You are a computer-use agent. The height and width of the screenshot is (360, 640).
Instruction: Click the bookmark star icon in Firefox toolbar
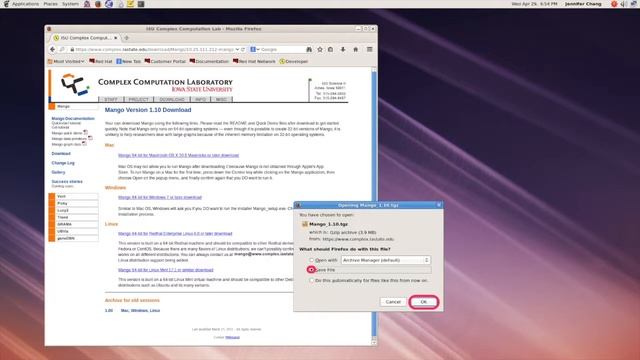(x=320, y=49)
